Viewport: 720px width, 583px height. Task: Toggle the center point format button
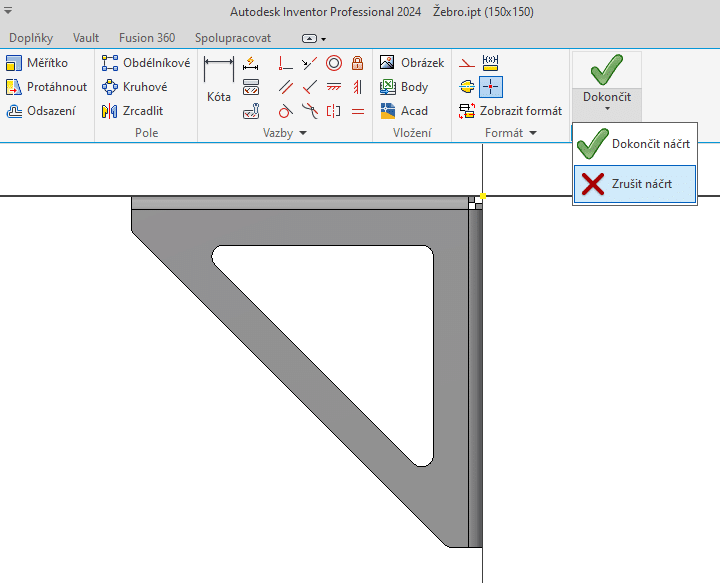point(490,87)
